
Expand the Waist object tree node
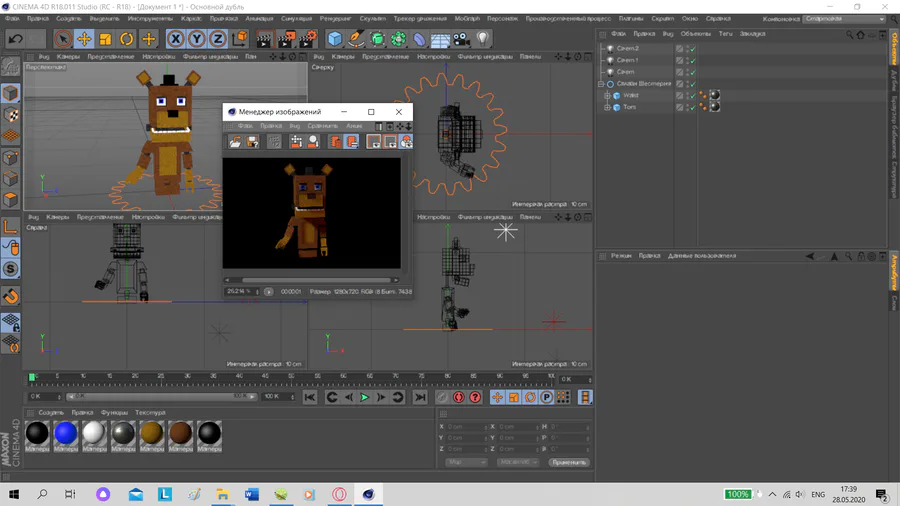tap(607, 96)
